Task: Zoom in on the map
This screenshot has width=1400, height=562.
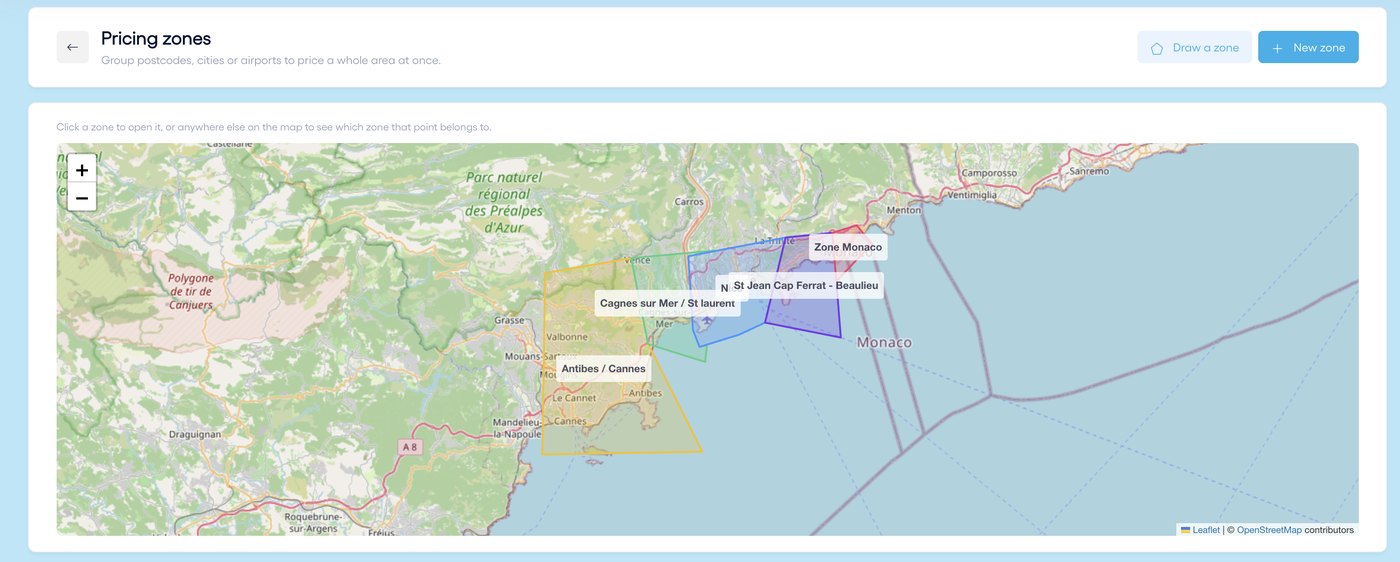Action: (x=82, y=170)
